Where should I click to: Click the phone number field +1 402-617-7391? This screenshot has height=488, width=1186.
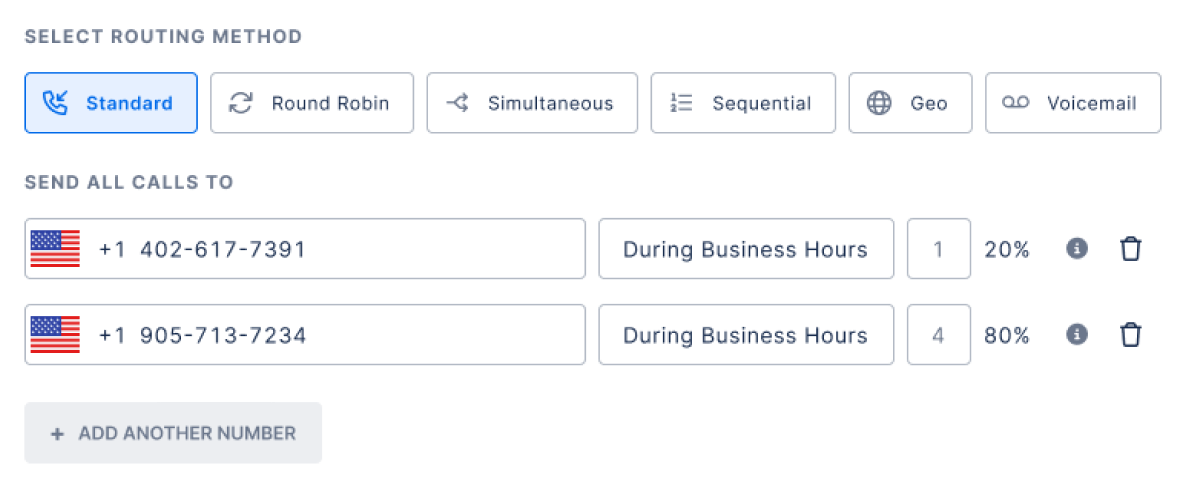pyautogui.click(x=305, y=249)
